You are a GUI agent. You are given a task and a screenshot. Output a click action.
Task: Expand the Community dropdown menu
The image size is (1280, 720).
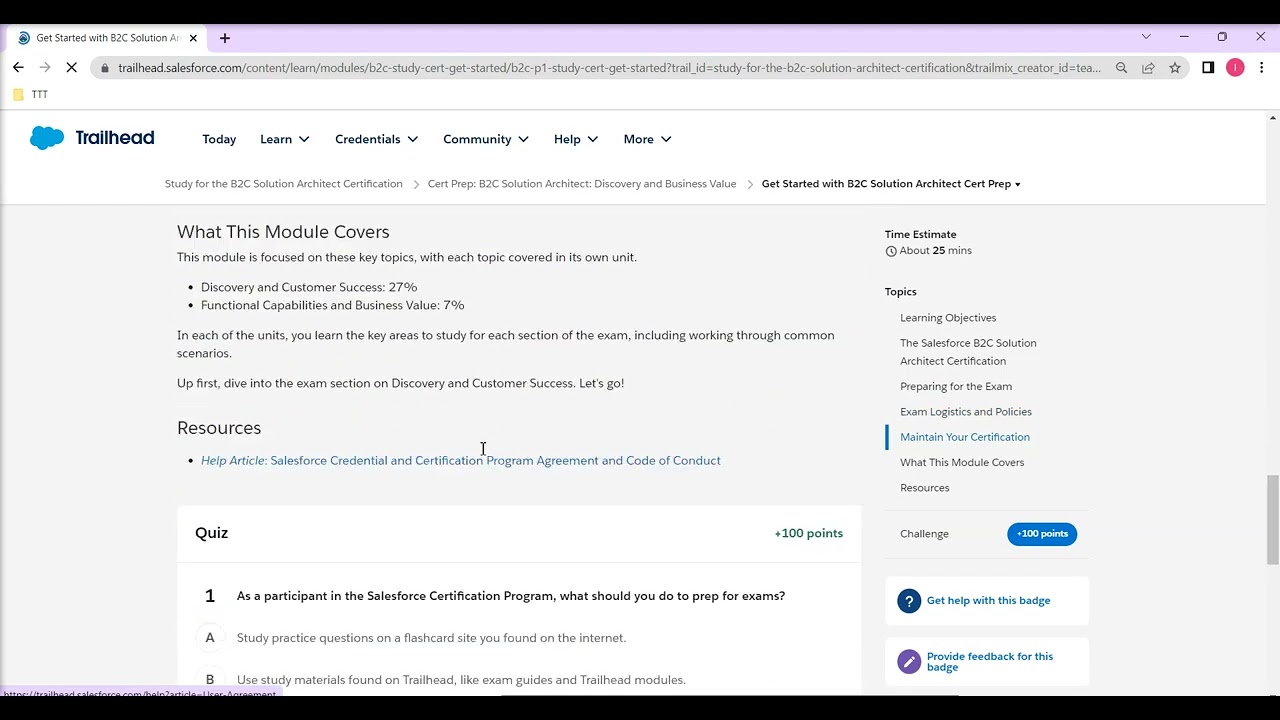[486, 139]
